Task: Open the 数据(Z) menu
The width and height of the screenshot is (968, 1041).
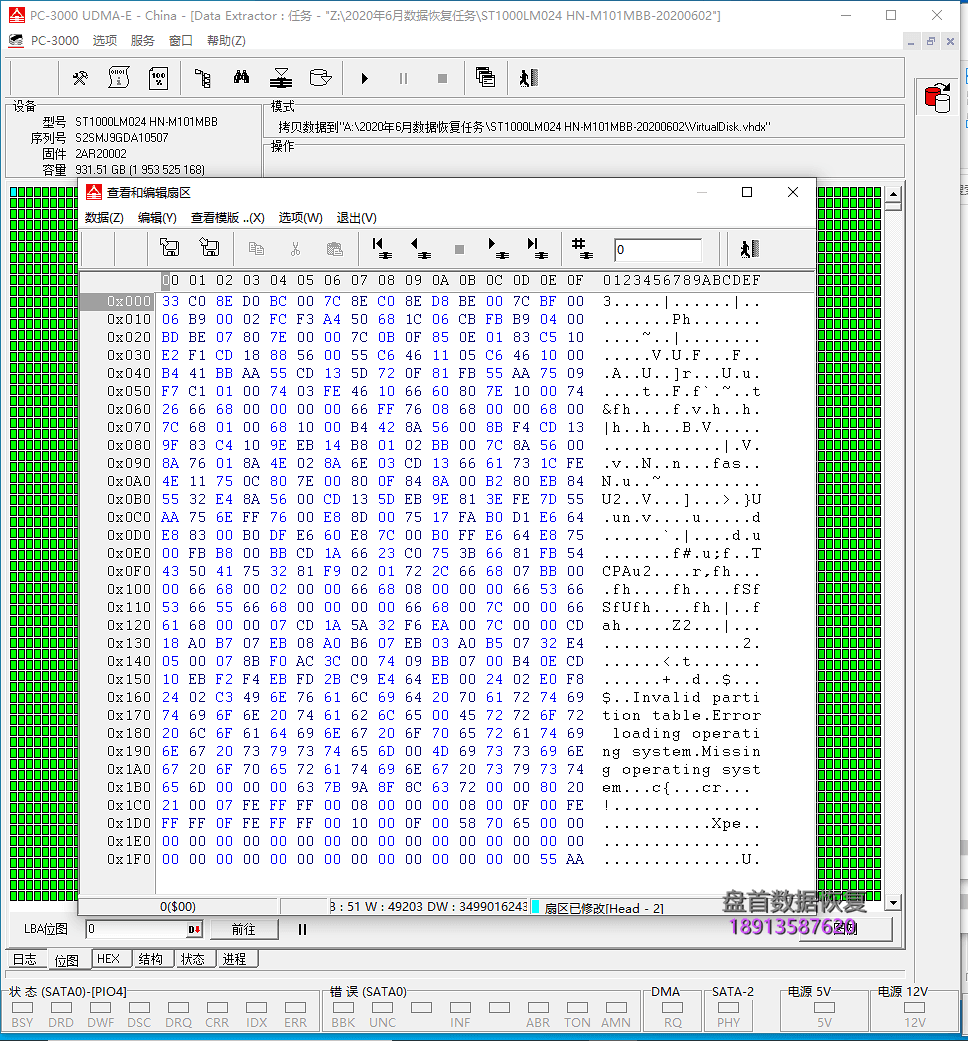Action: tap(104, 218)
